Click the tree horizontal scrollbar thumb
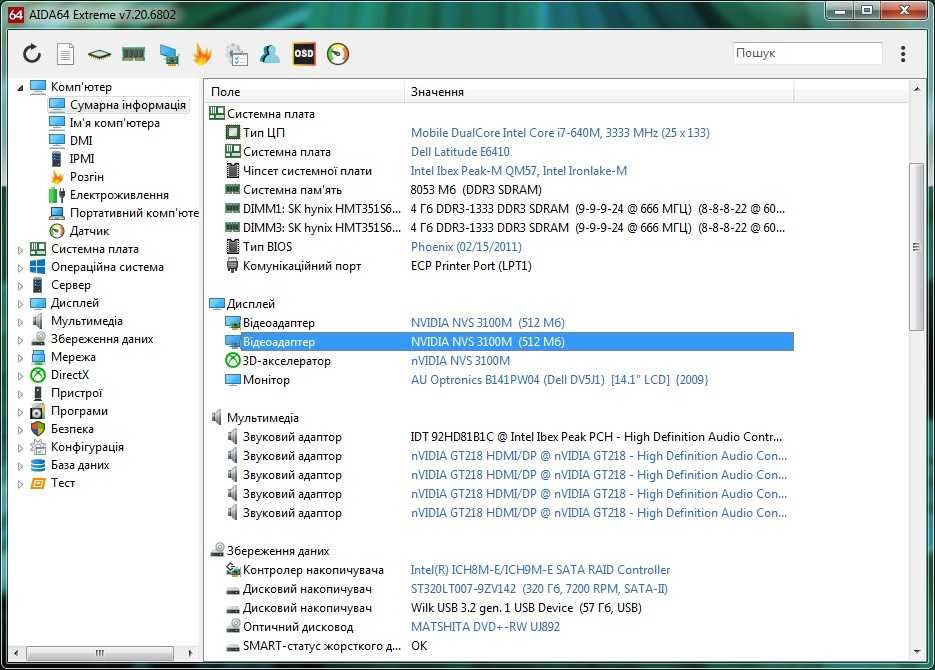 pyautogui.click(x=100, y=653)
